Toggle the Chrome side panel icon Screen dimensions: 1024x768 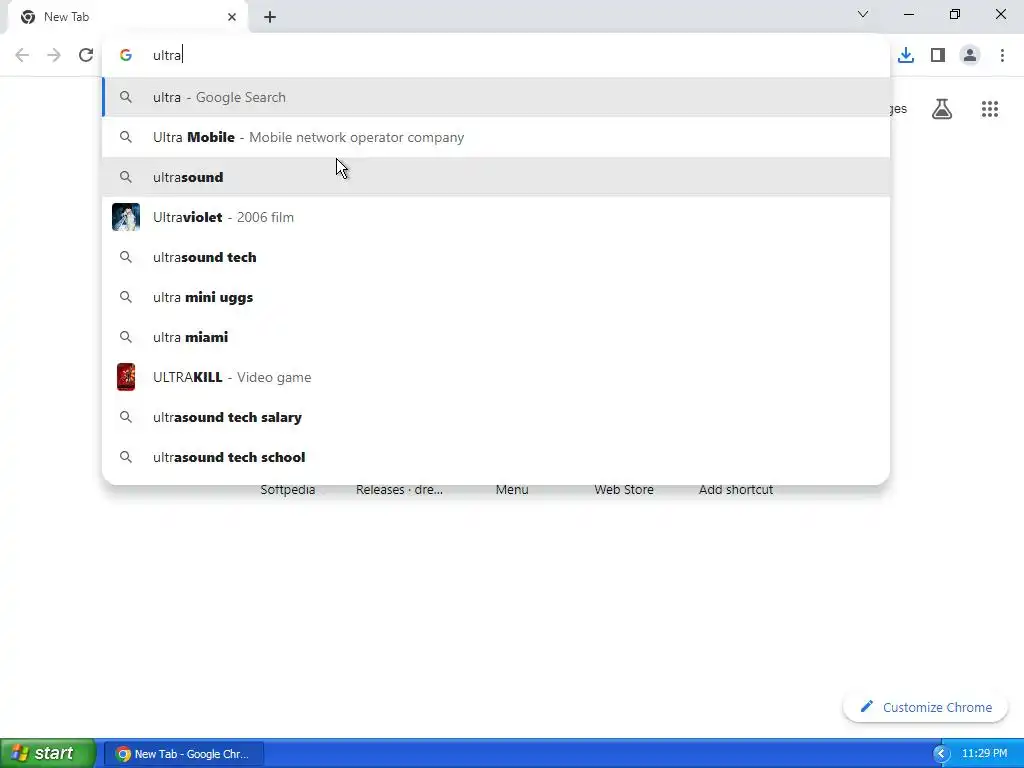tap(938, 55)
